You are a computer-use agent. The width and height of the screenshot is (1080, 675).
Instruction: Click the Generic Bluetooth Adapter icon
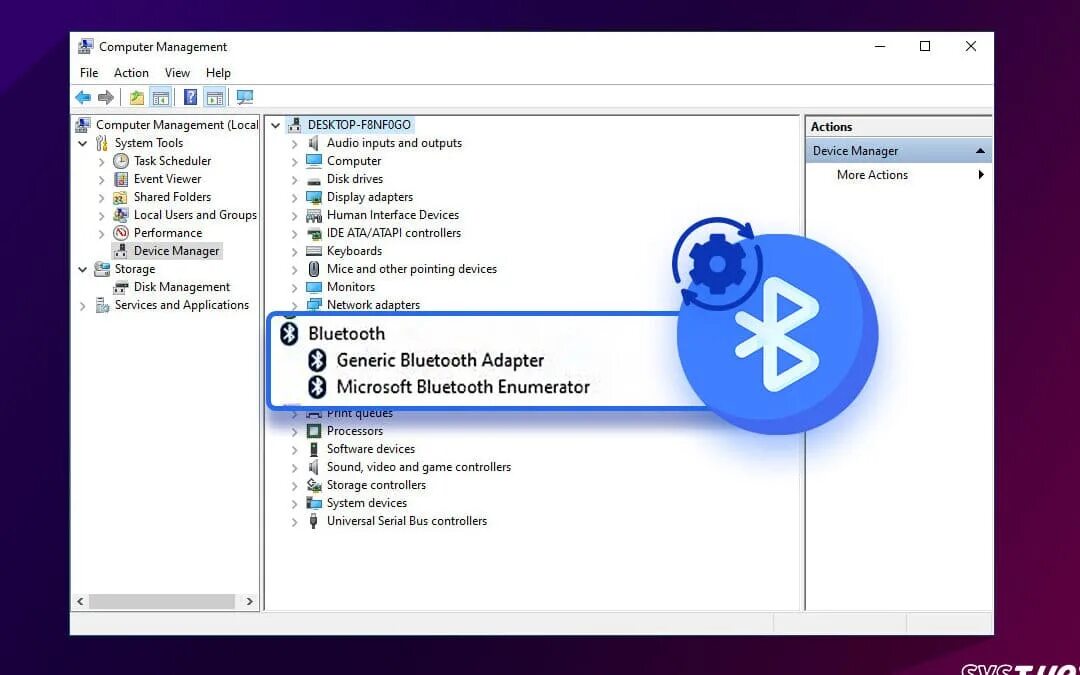[x=317, y=360]
